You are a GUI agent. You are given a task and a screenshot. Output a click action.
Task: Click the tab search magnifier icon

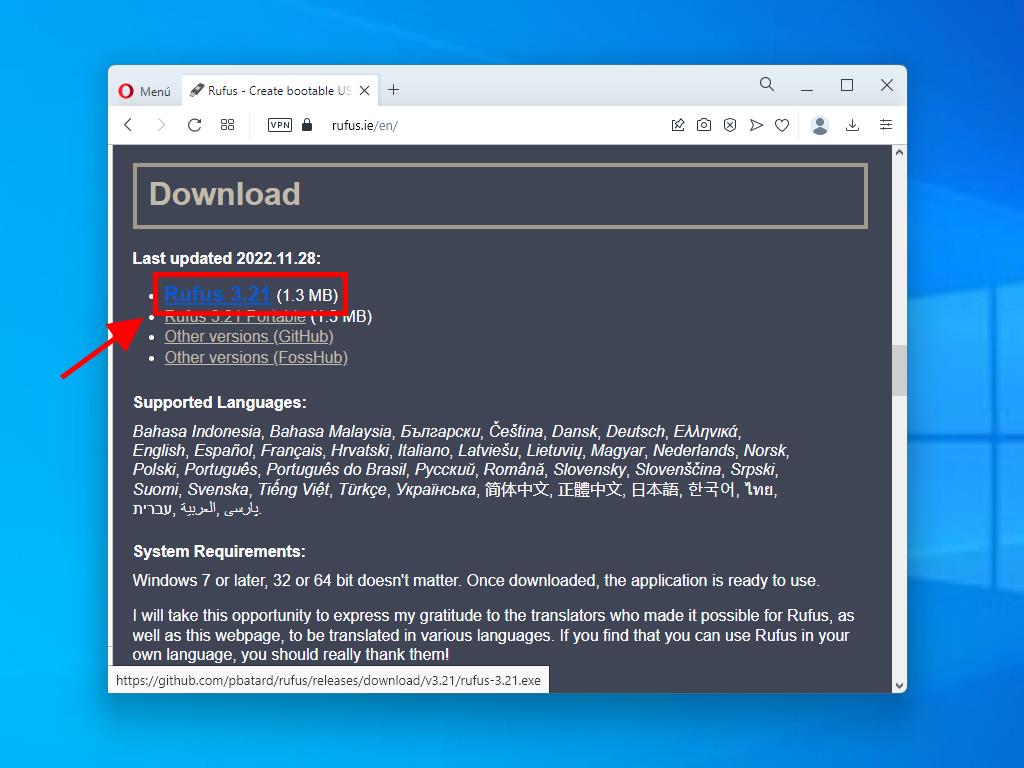pos(767,85)
